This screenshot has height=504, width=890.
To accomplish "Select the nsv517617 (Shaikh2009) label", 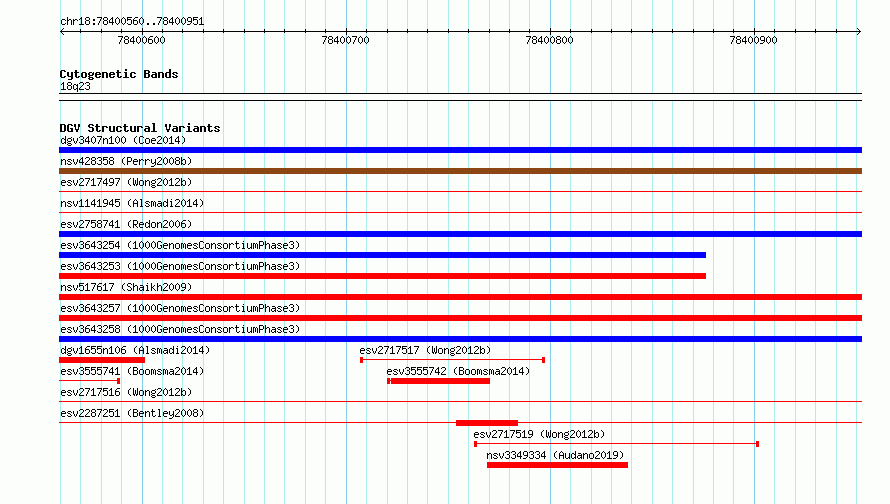I will click(x=126, y=287).
